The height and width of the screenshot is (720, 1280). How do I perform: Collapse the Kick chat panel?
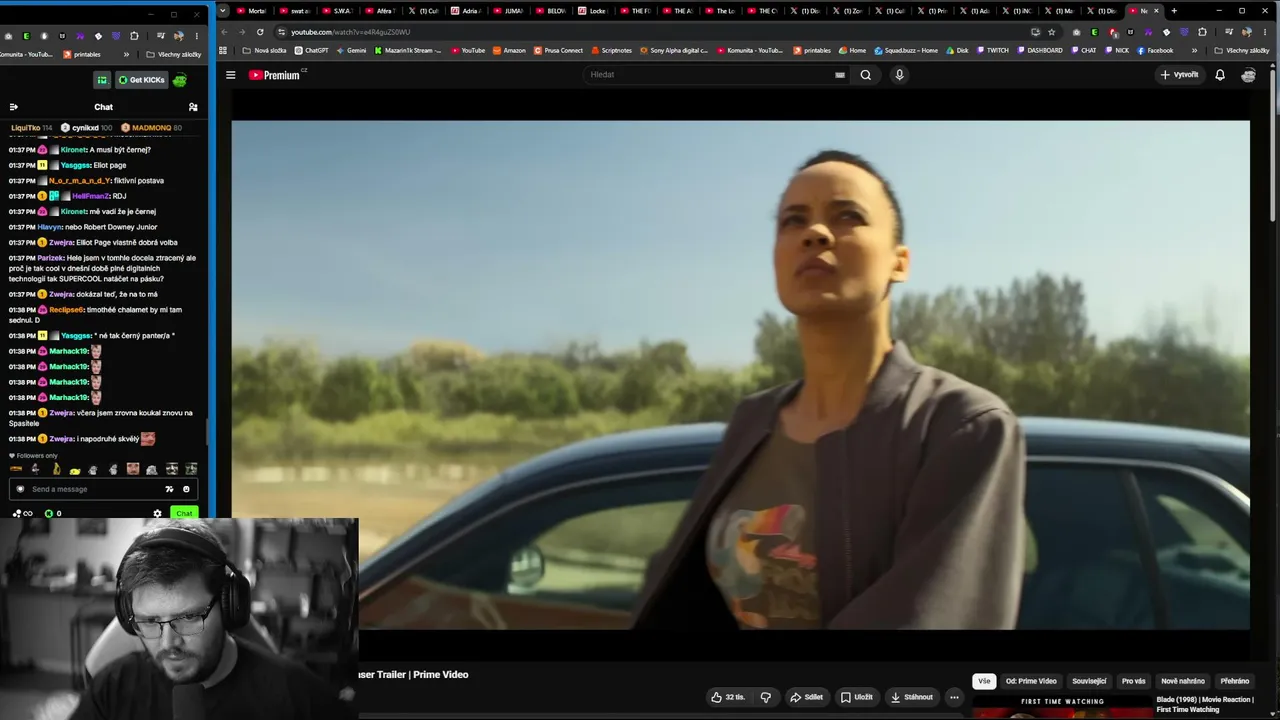(13, 107)
